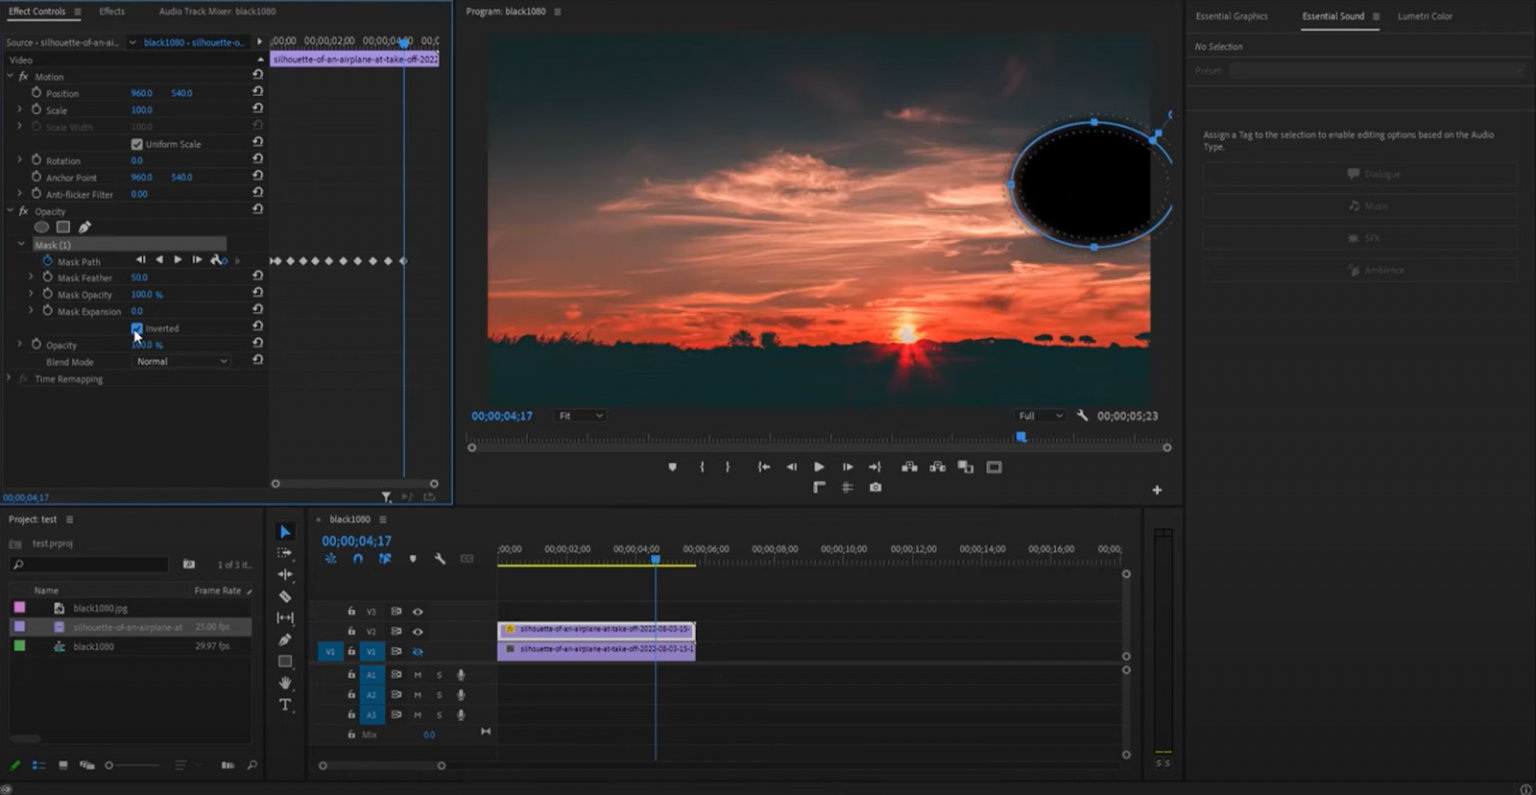This screenshot has height=795, width=1536.
Task: Toggle V2 track output eye
Action: point(418,631)
